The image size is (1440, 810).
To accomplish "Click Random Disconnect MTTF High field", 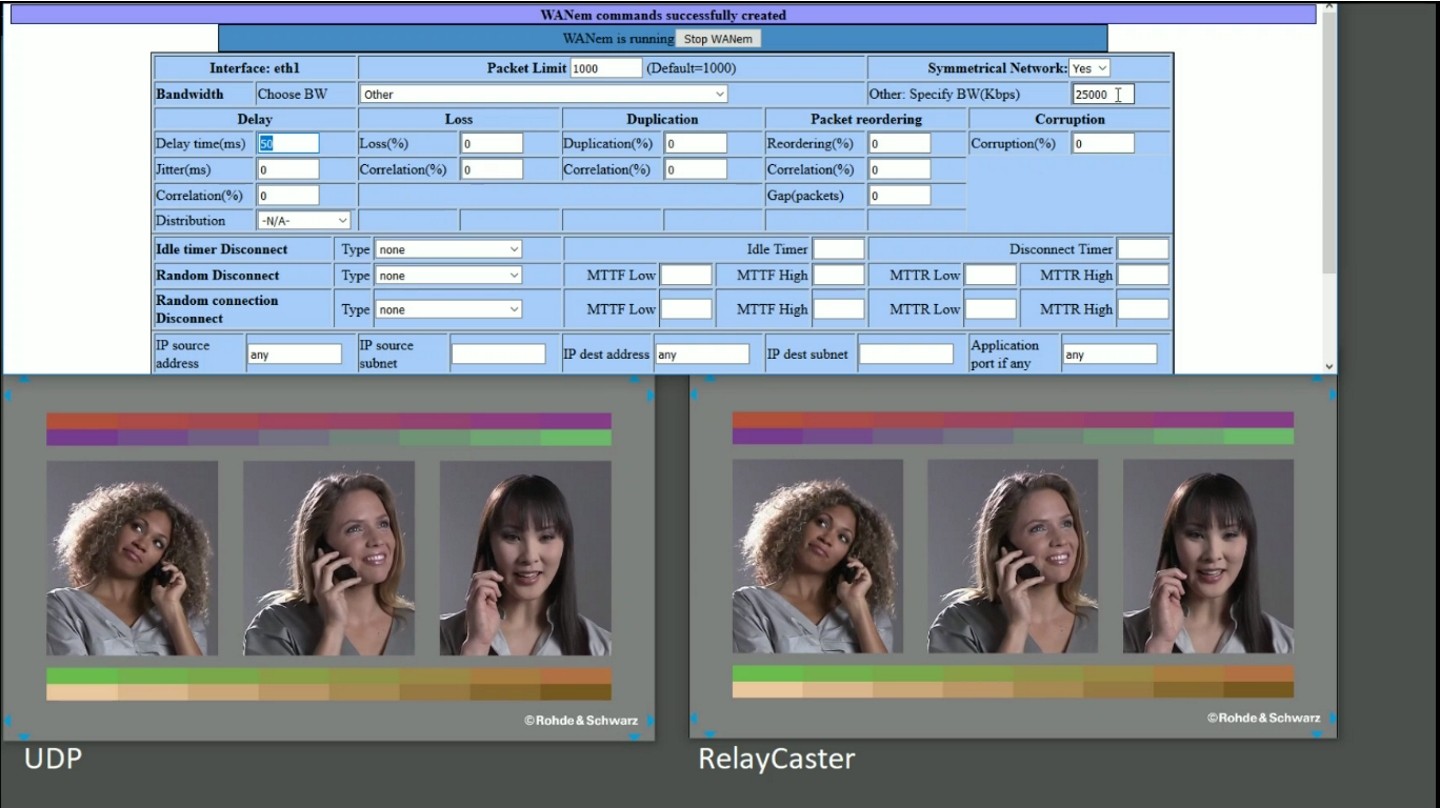I will [838, 275].
